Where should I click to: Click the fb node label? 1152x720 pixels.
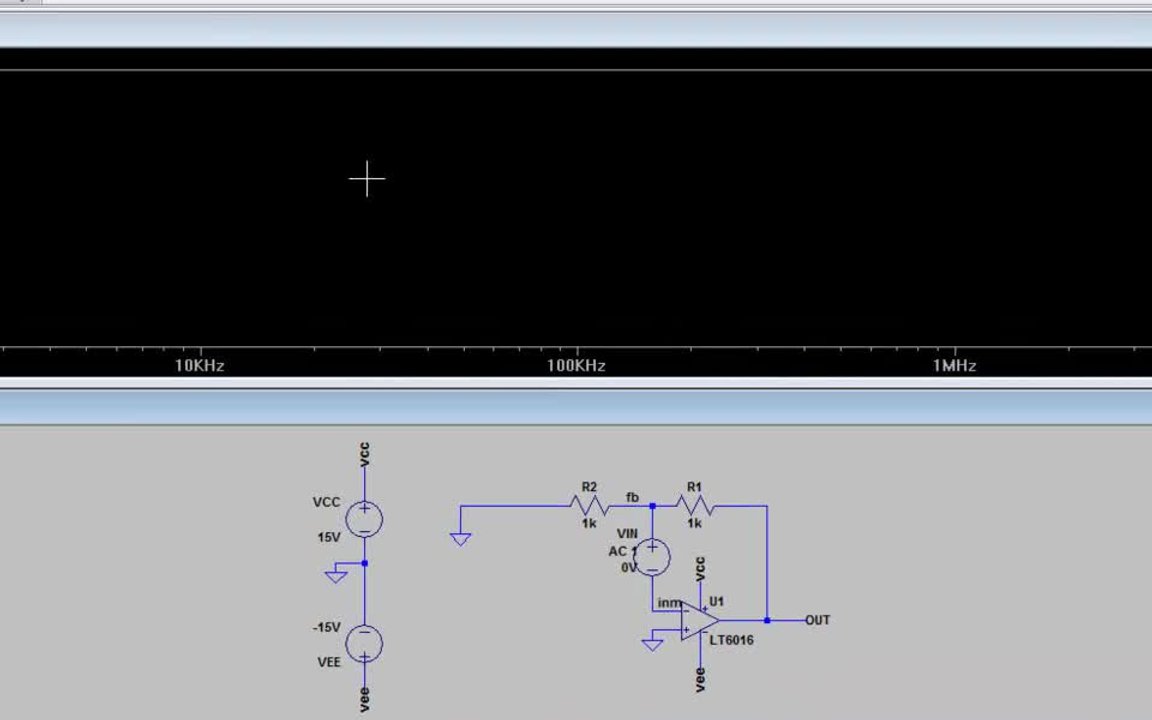tap(632, 497)
